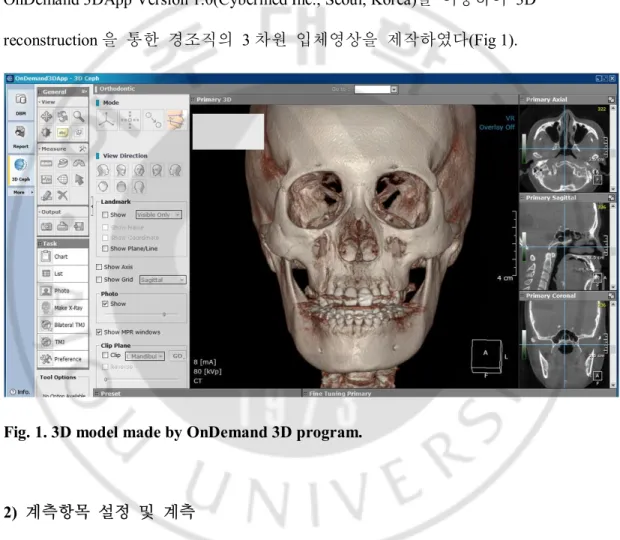This screenshot has width=620, height=540.
Task: Click the Primary Axial vertical scrollbar
Action: (613, 148)
